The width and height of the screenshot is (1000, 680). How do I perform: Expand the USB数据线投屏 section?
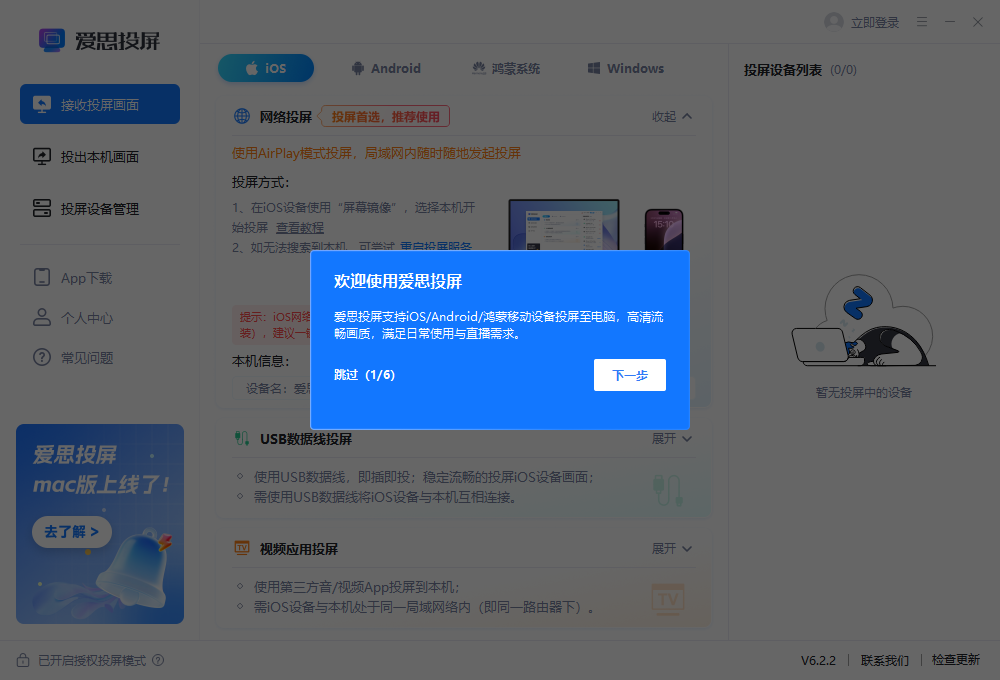tap(672, 438)
